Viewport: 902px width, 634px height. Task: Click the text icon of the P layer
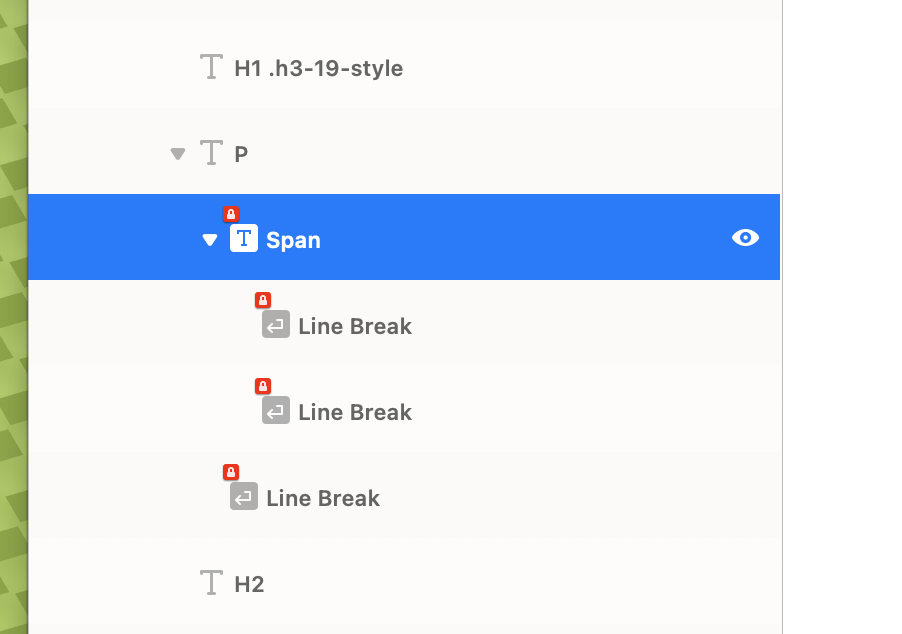pyautogui.click(x=211, y=154)
